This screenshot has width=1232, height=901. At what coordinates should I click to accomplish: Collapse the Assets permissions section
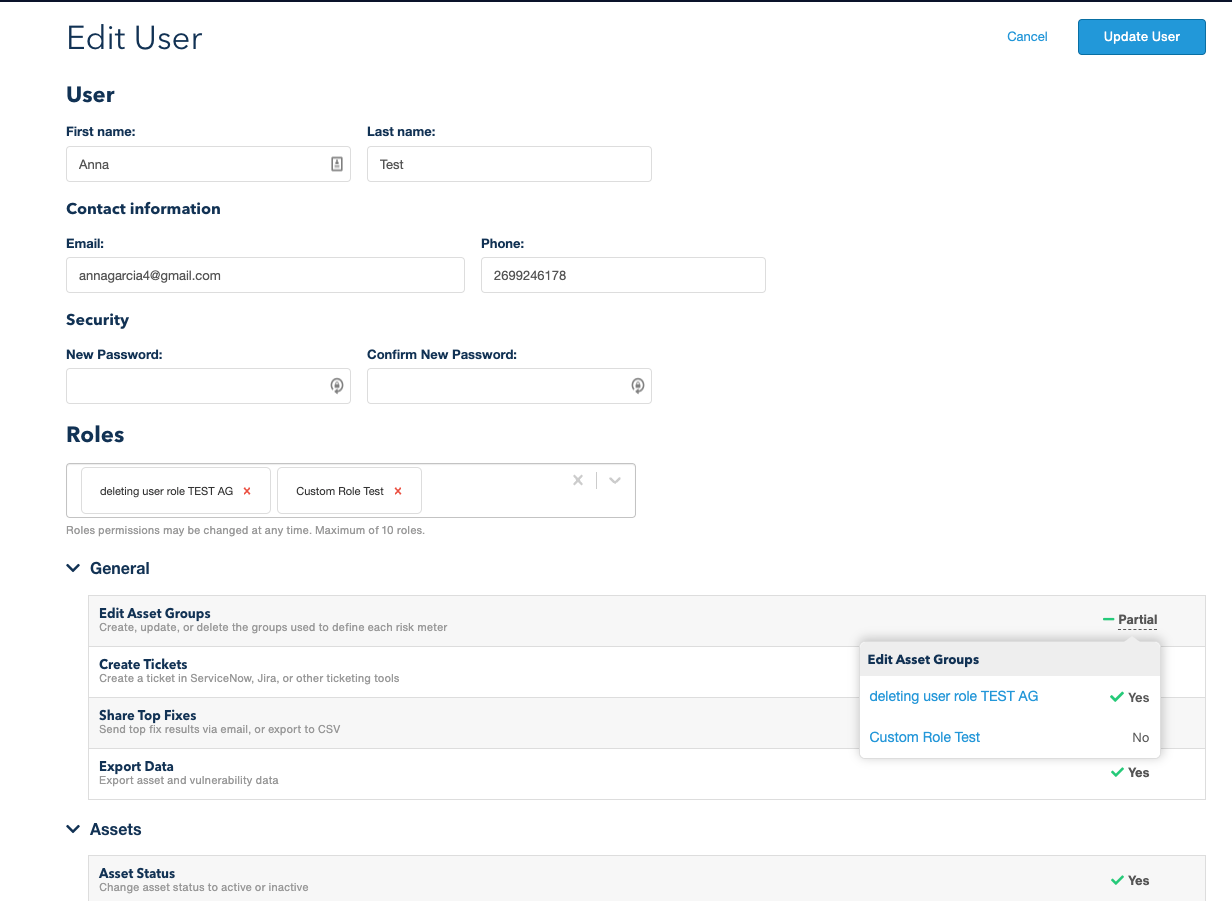coord(73,829)
